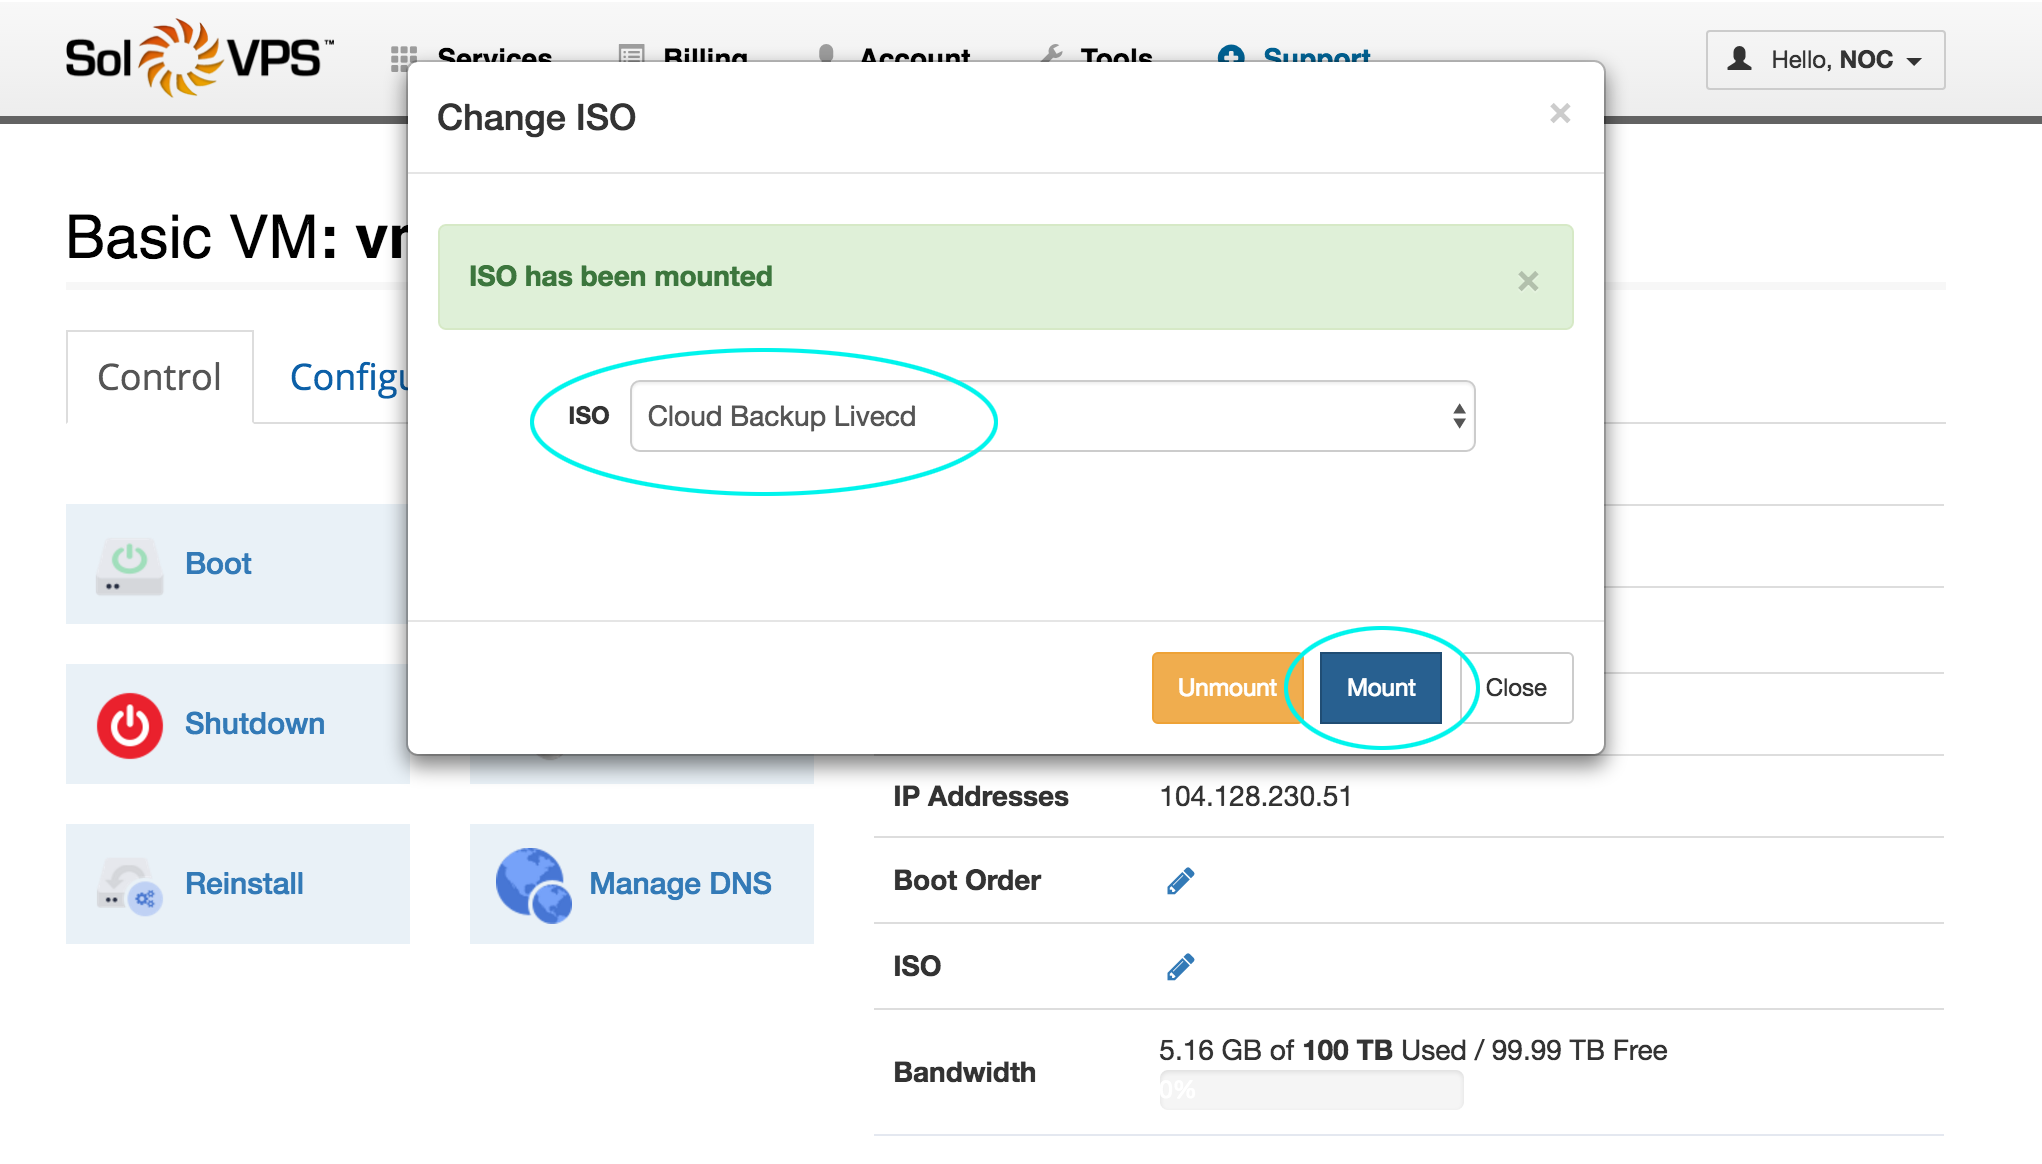Screen dimensions: 2042x1164
Task: Click the ISO row pencil icon
Action: [1180, 967]
